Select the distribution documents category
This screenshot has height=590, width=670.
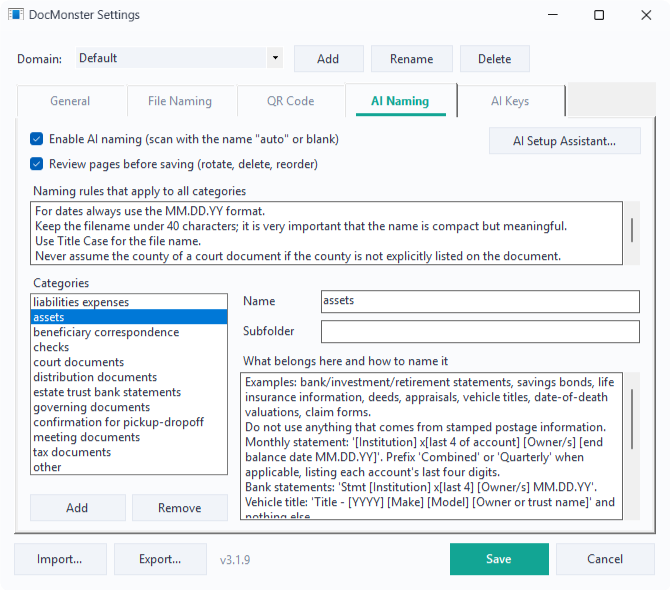pos(129,377)
